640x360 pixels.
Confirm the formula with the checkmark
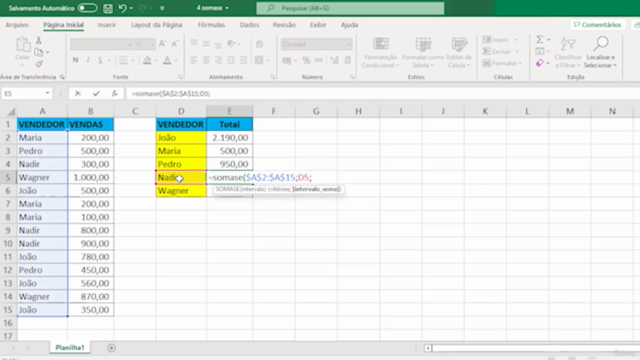[96, 93]
